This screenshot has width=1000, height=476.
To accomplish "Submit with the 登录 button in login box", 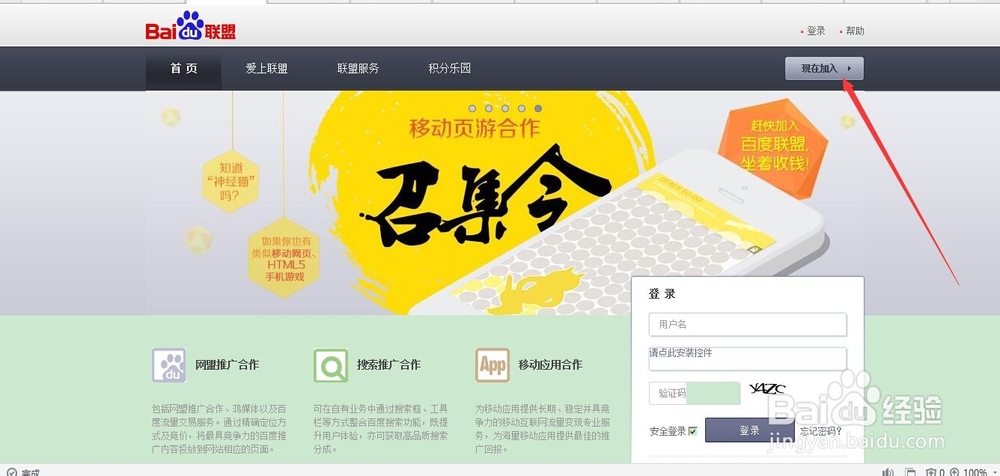I will (x=749, y=430).
